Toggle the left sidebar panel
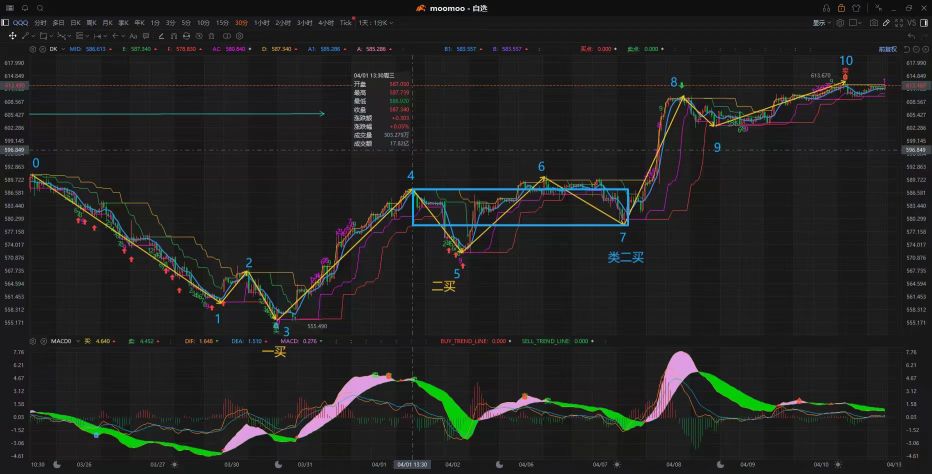Viewport: 932px width, 474px height. point(5,23)
